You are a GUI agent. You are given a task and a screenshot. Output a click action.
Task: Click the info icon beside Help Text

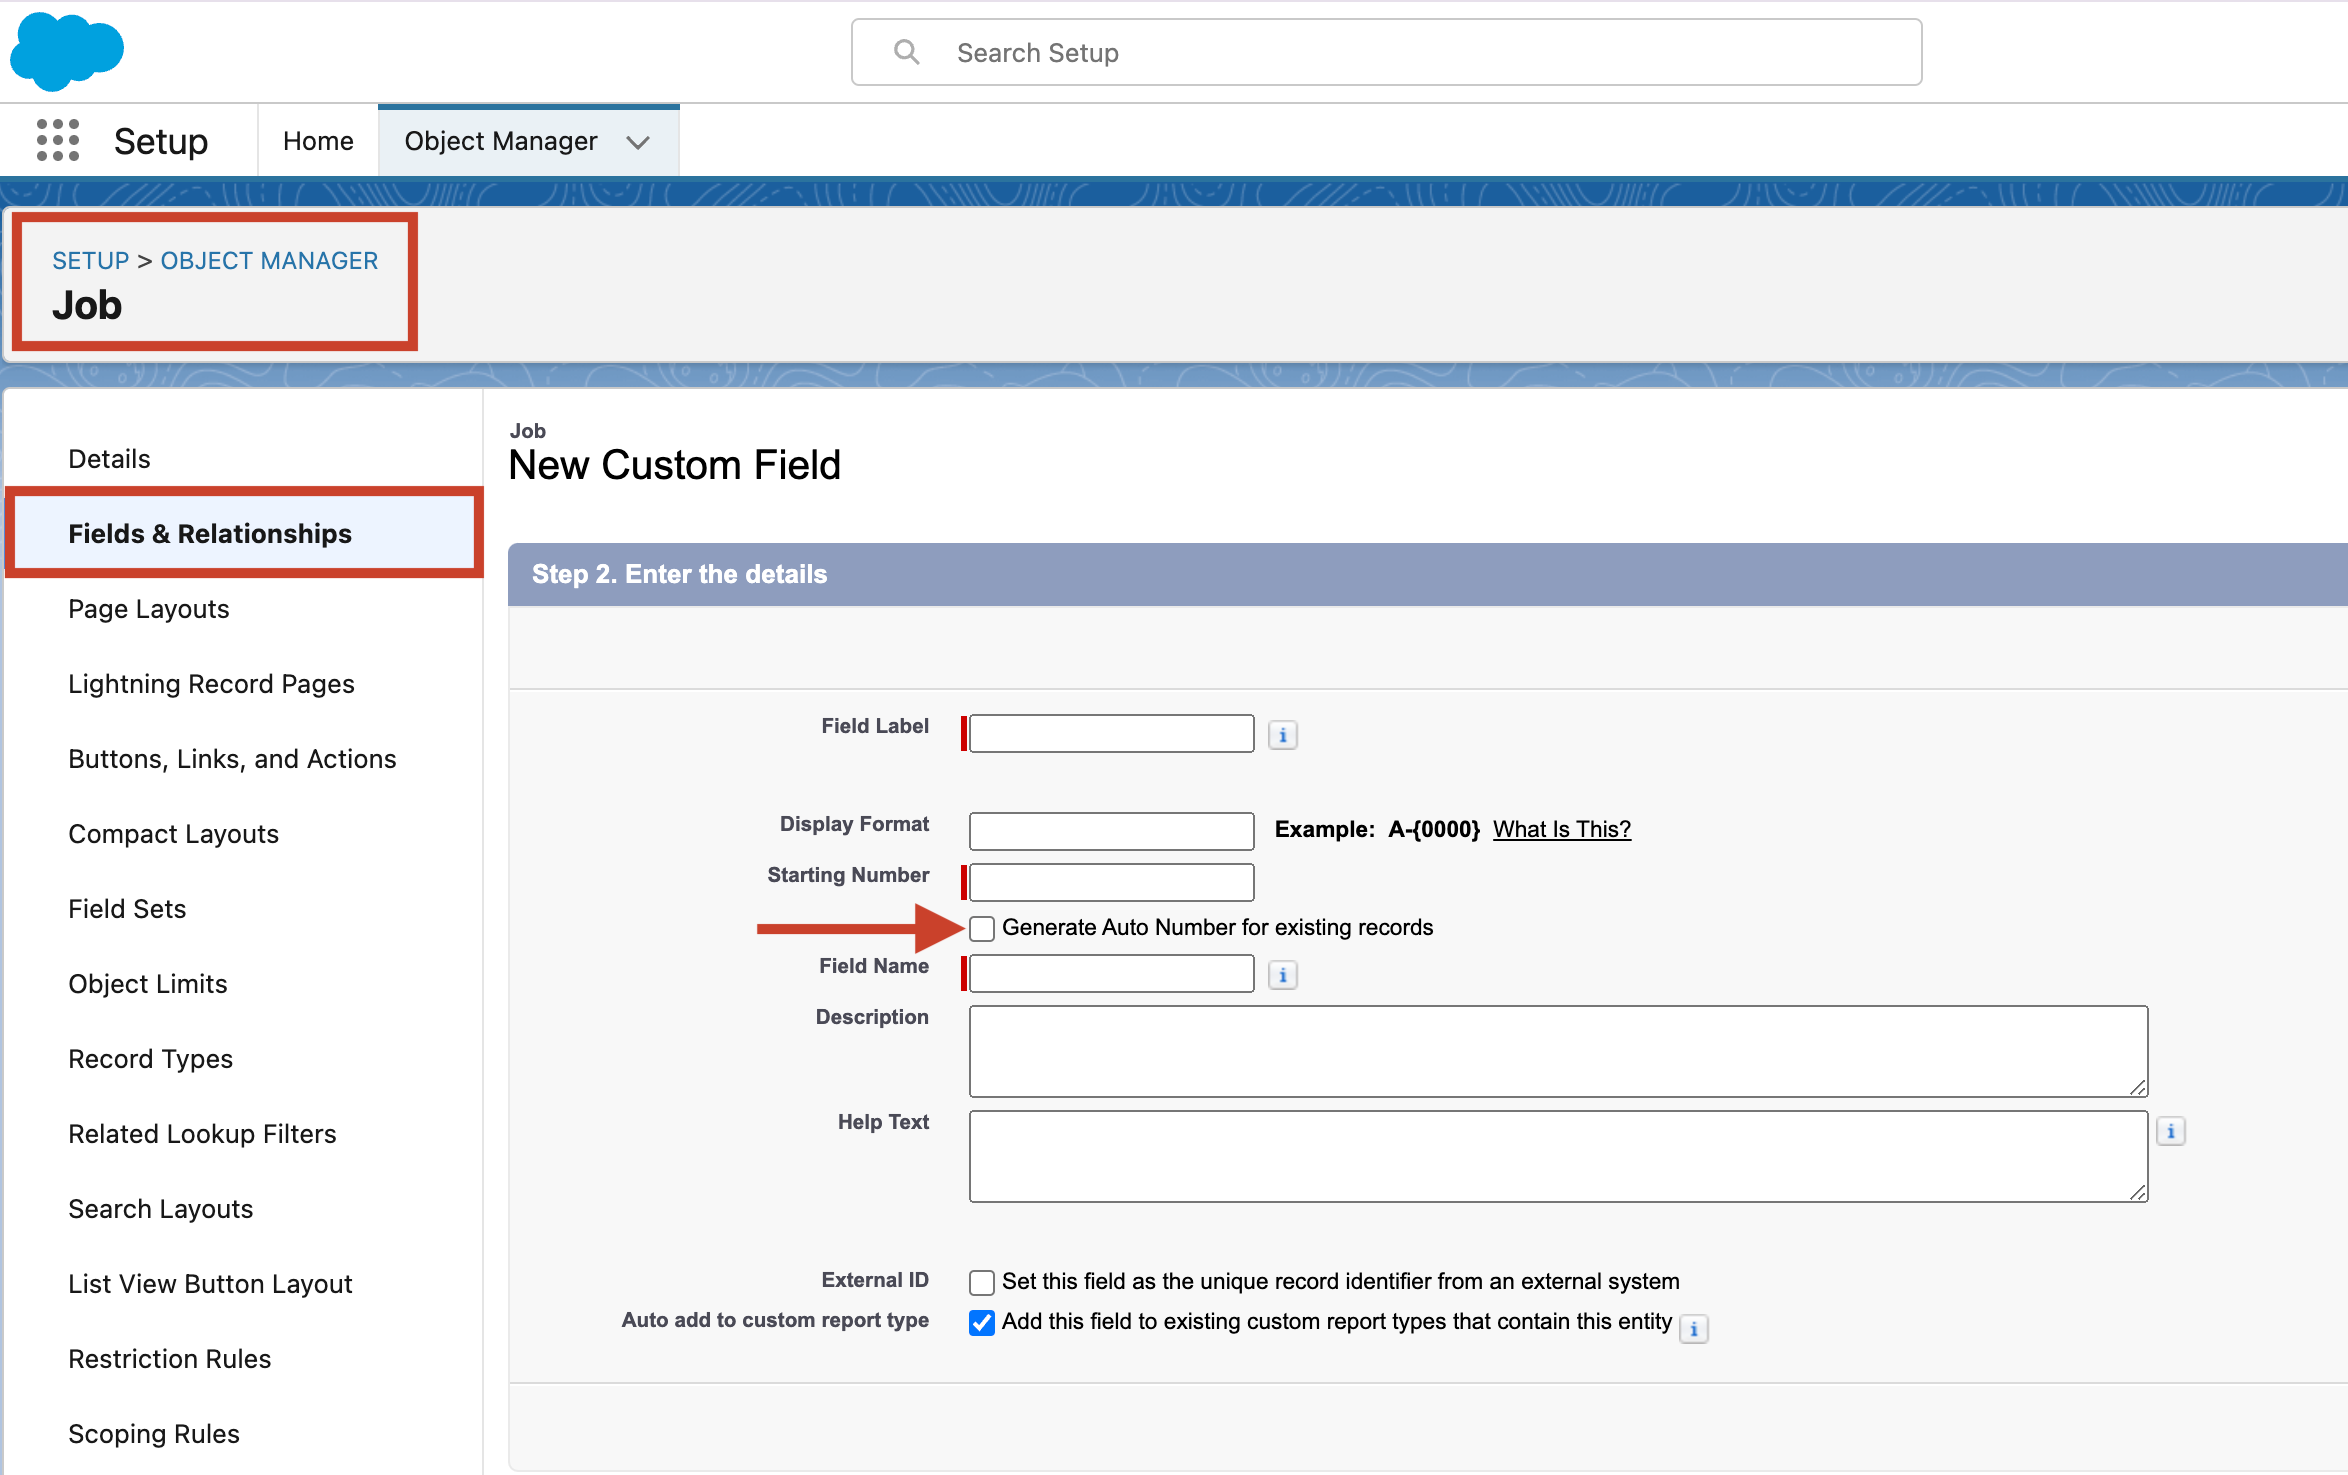[x=2172, y=1131]
